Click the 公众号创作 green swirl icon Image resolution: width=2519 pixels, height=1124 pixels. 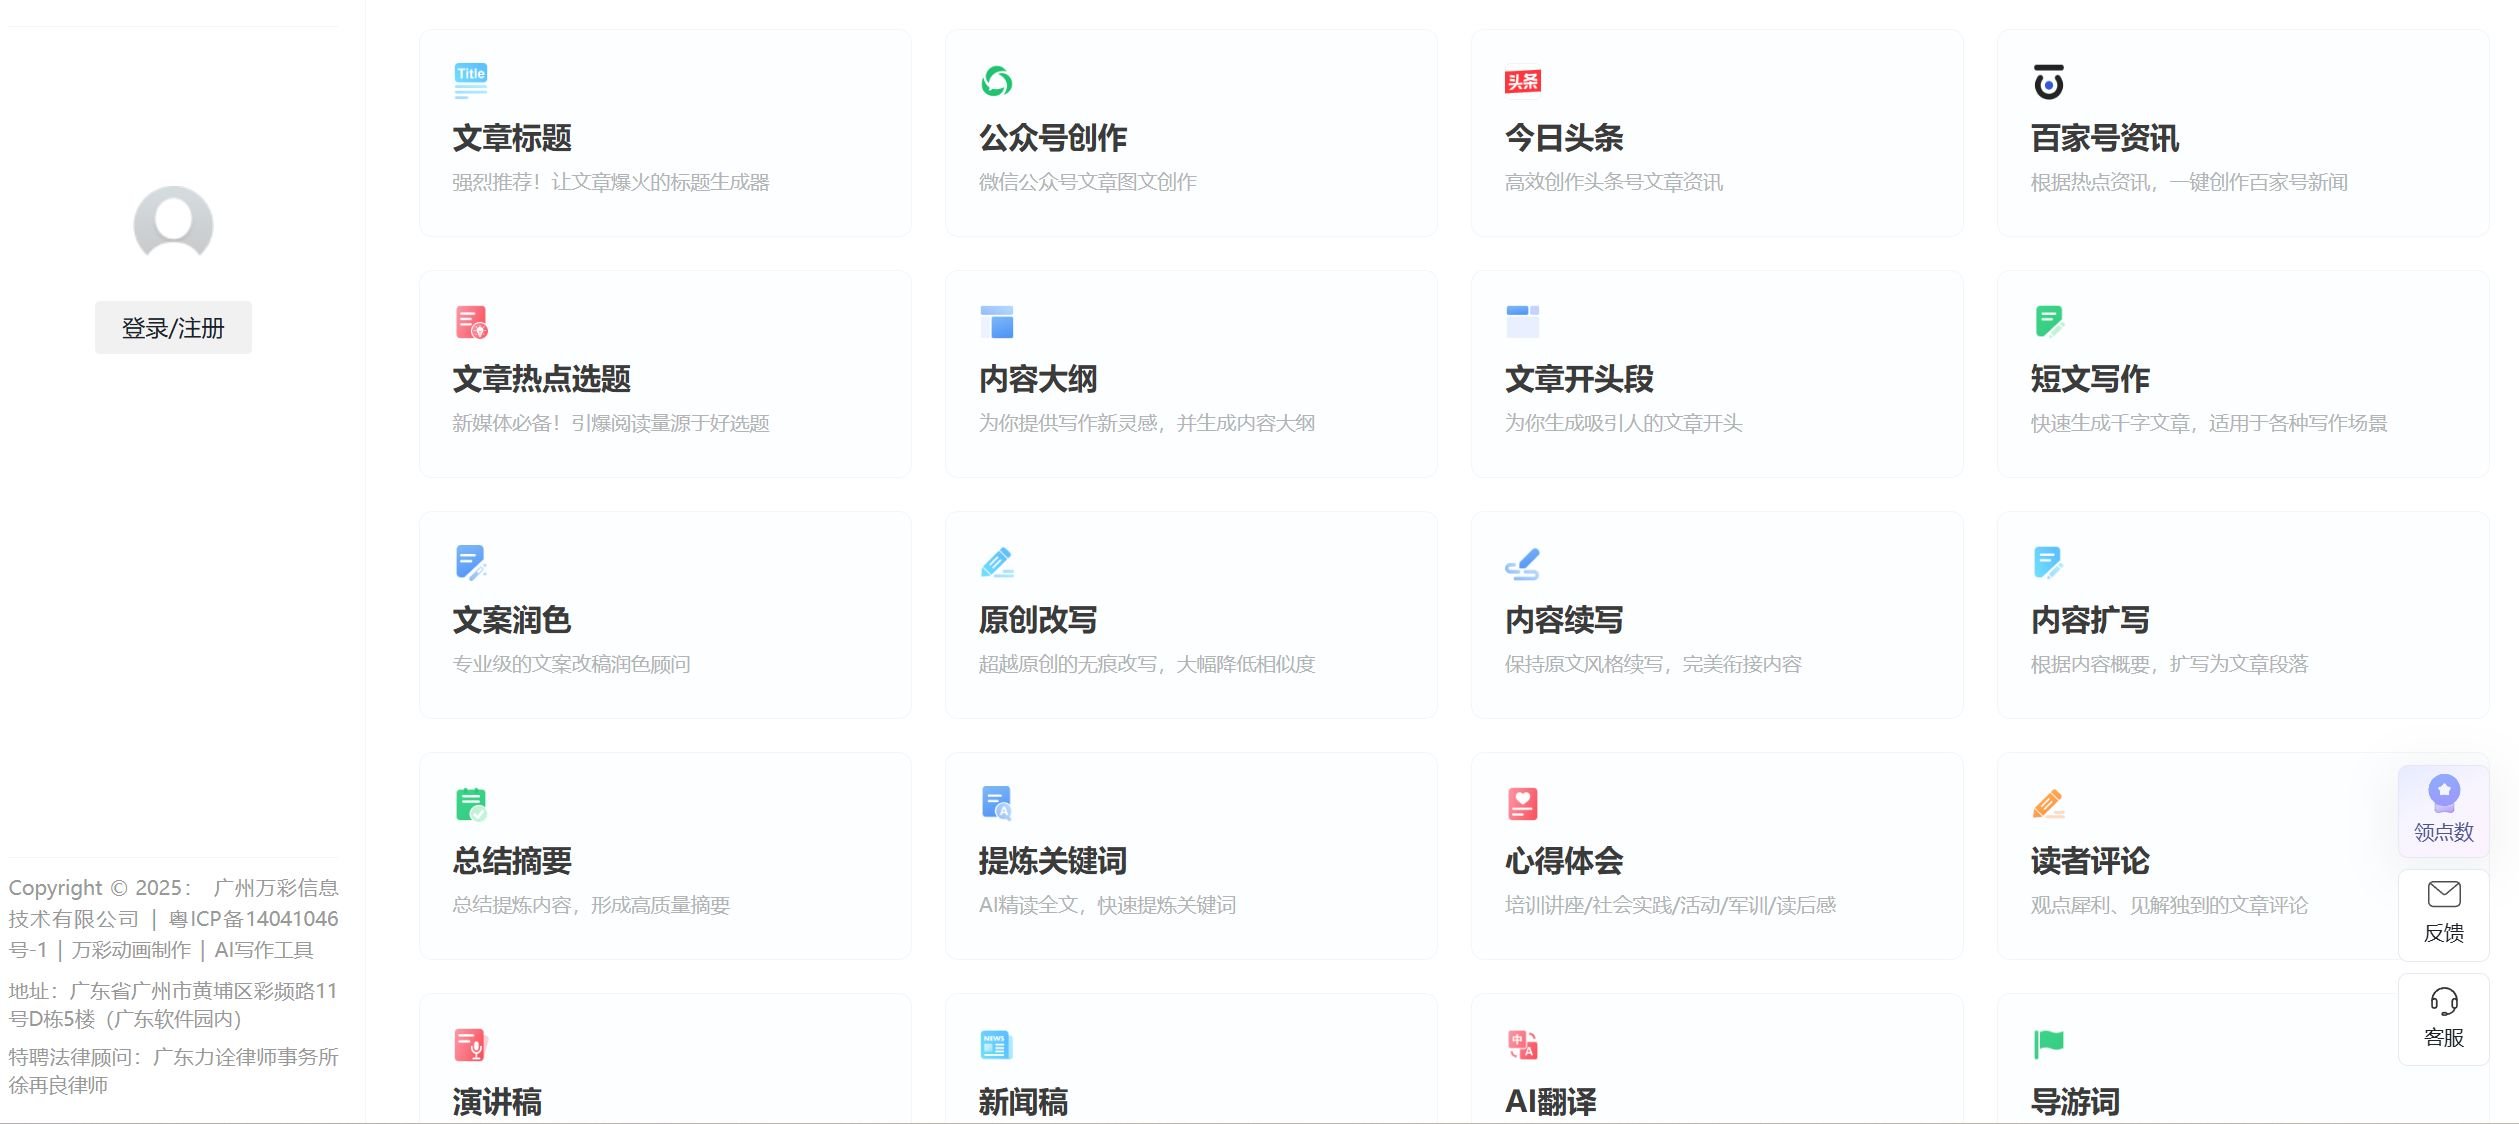(997, 81)
